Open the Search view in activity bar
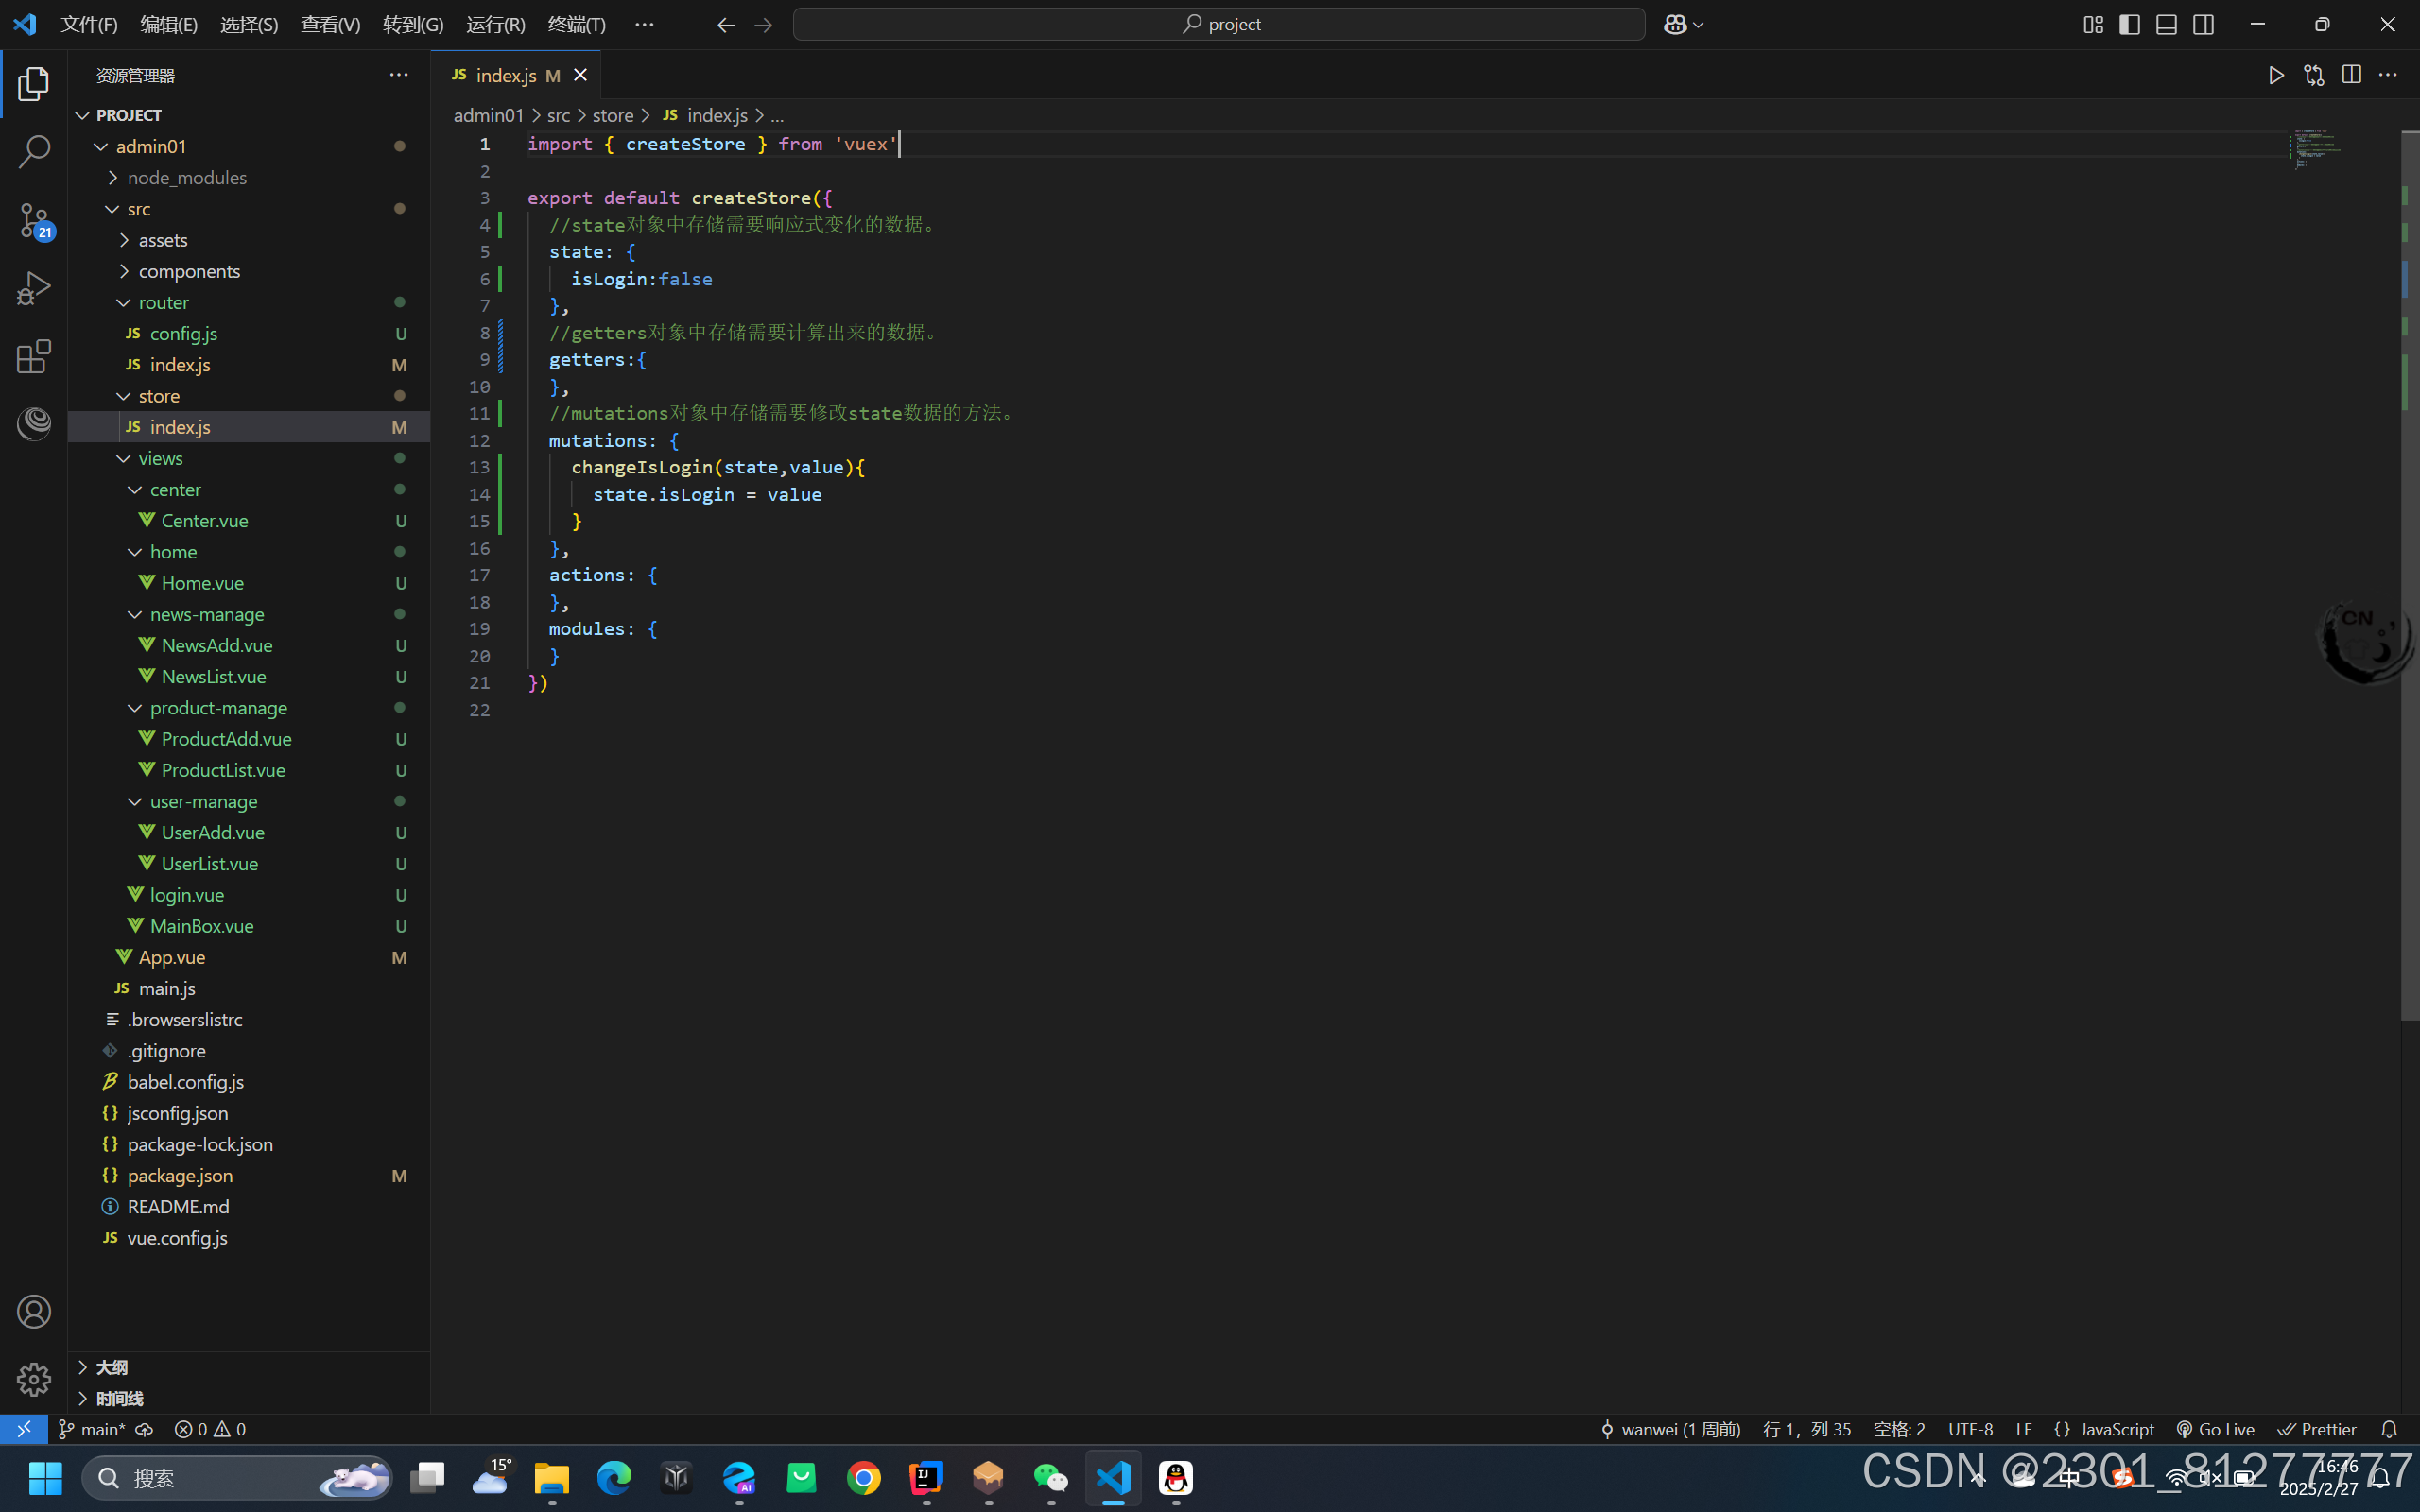Viewport: 2420px width, 1512px height. coord(34,152)
